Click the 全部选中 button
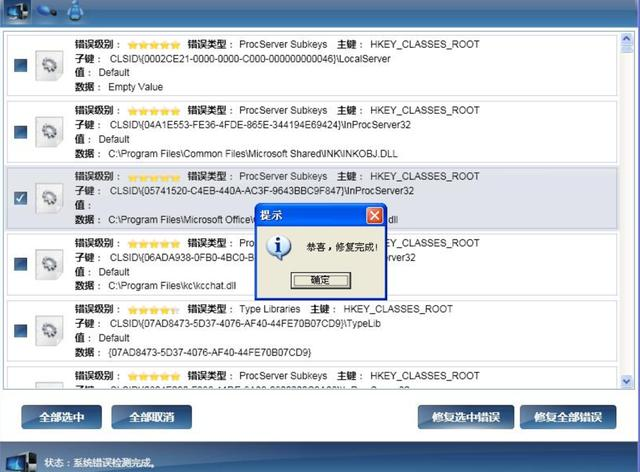 [x=62, y=417]
